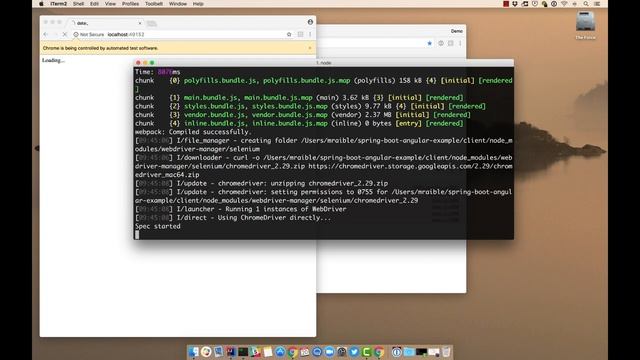Open Notification Center list icon

pos(597,4)
